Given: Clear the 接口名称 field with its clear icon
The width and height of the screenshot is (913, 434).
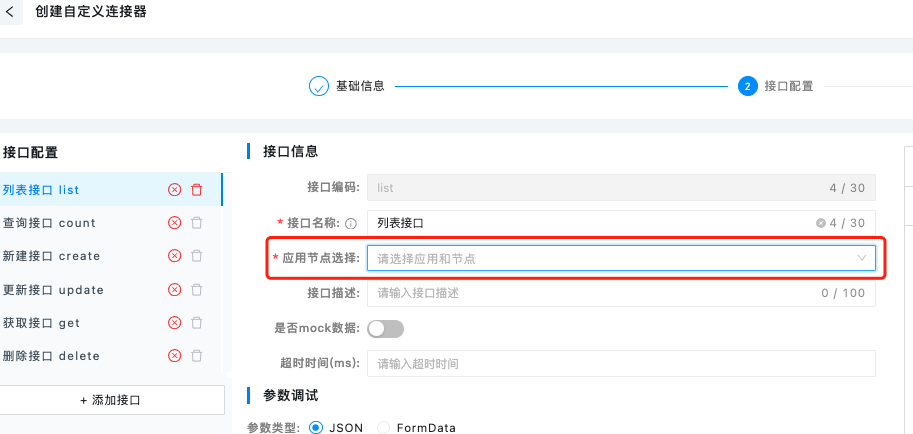Looking at the screenshot, I should pos(820,223).
